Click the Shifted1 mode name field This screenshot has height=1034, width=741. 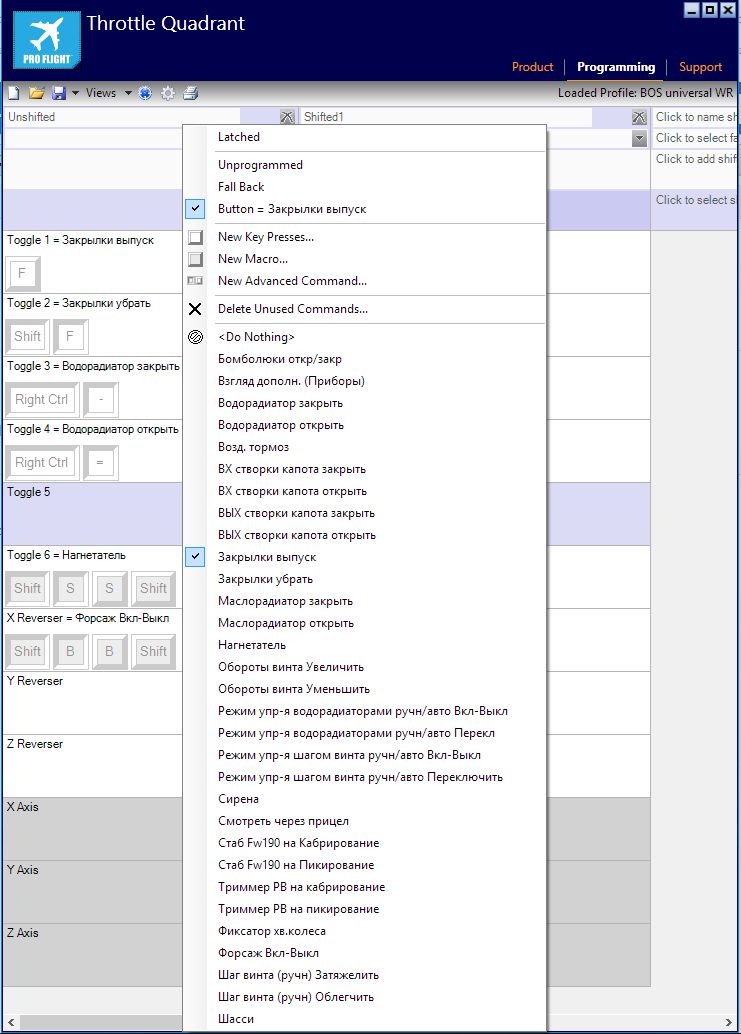[x=446, y=117]
